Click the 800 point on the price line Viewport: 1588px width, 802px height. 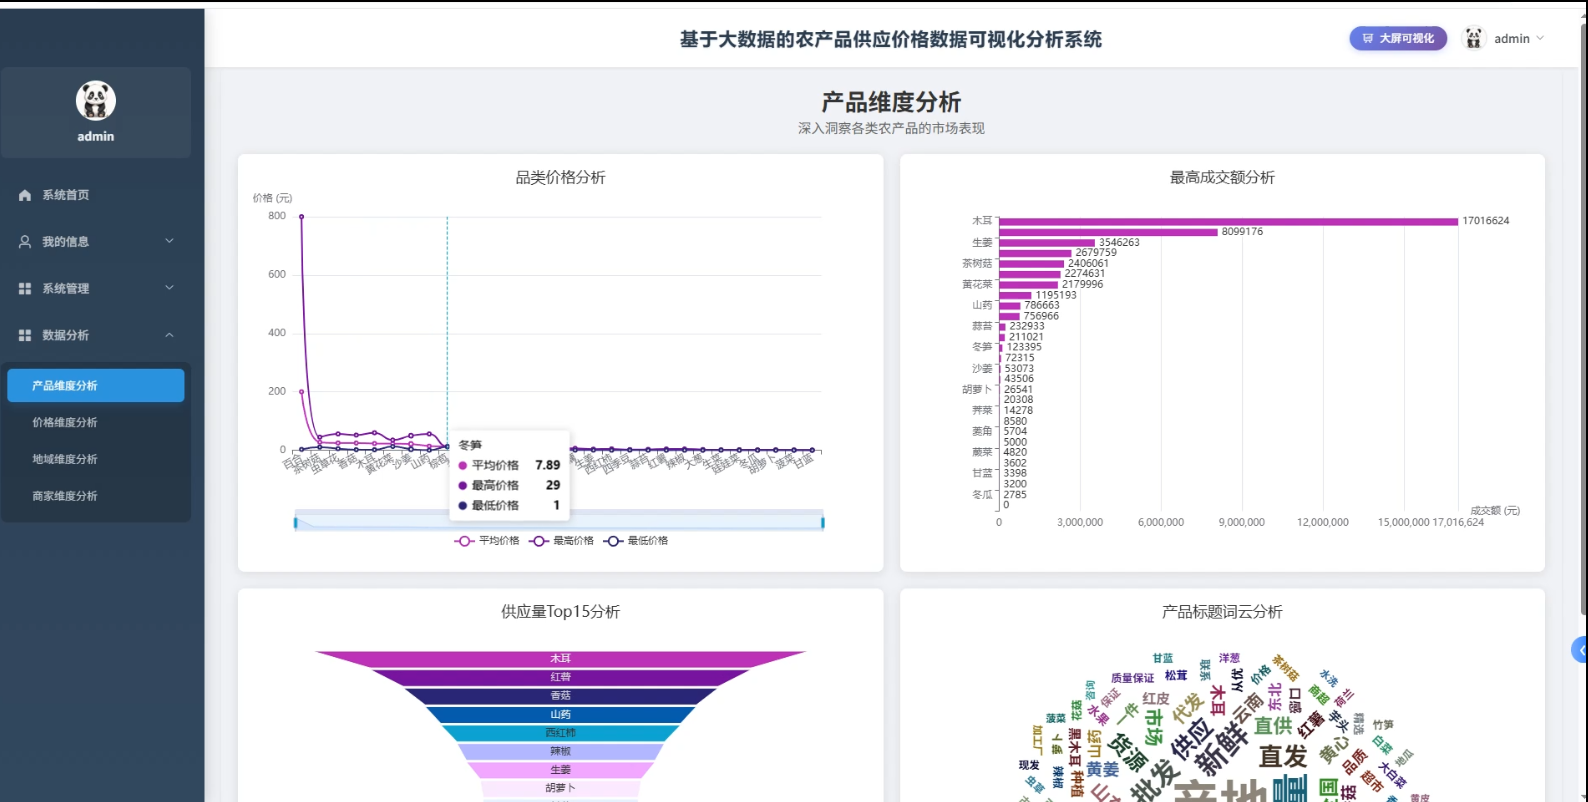click(301, 216)
